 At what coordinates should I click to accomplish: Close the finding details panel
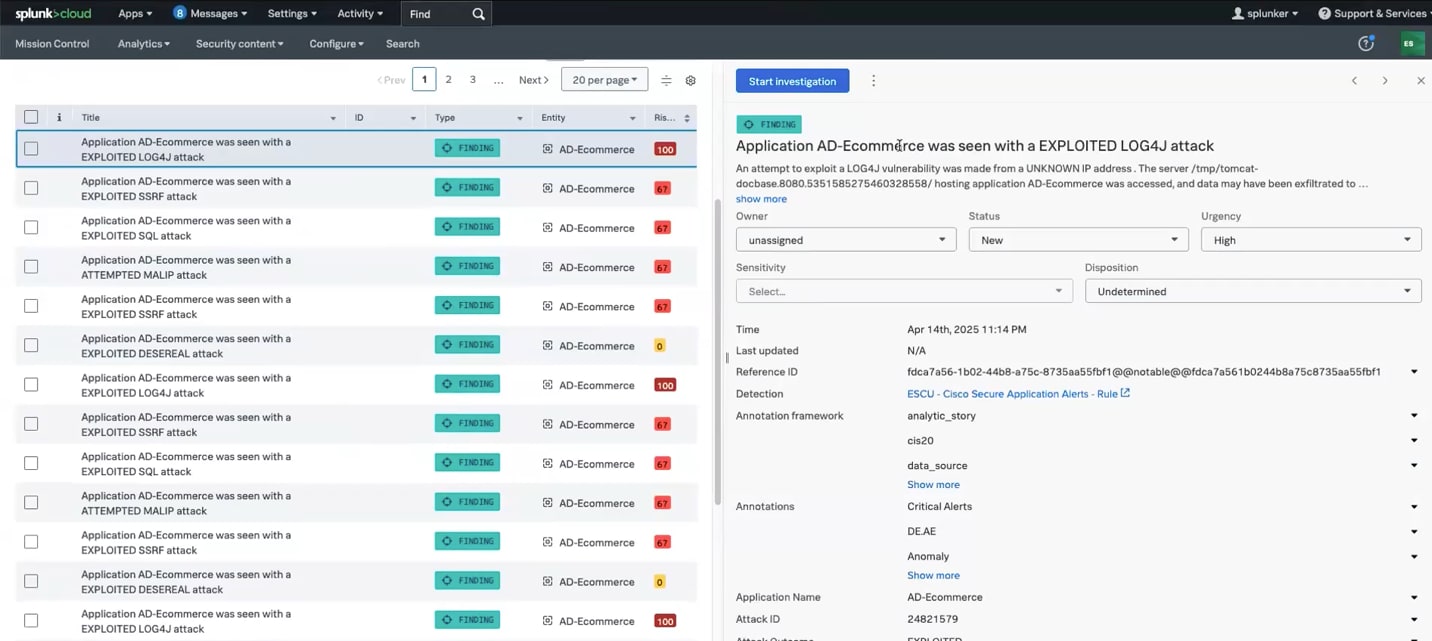tap(1420, 81)
